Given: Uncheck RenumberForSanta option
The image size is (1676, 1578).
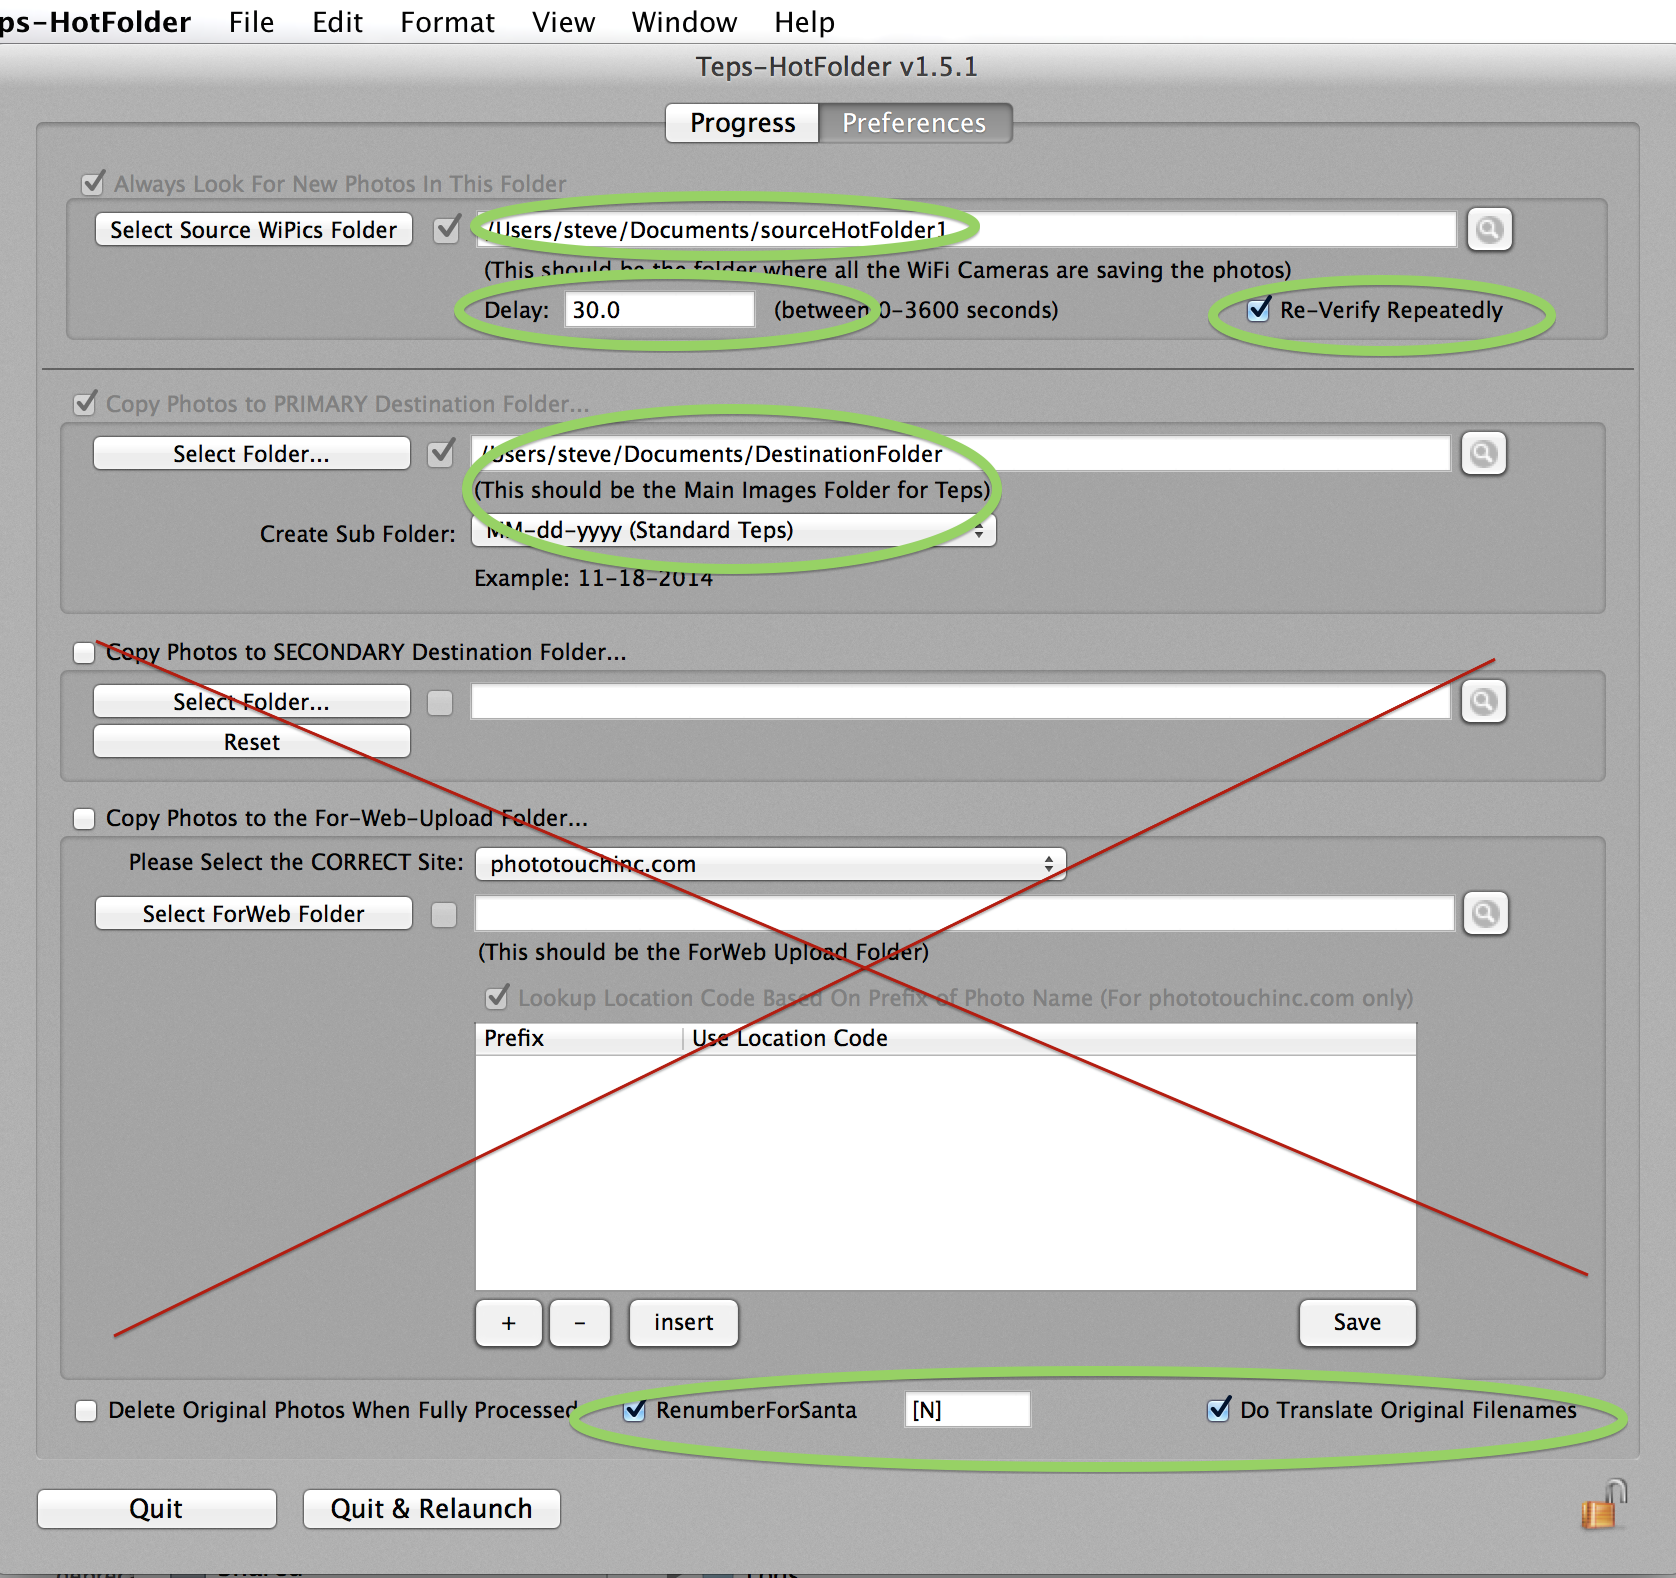Looking at the screenshot, I should click(634, 1410).
